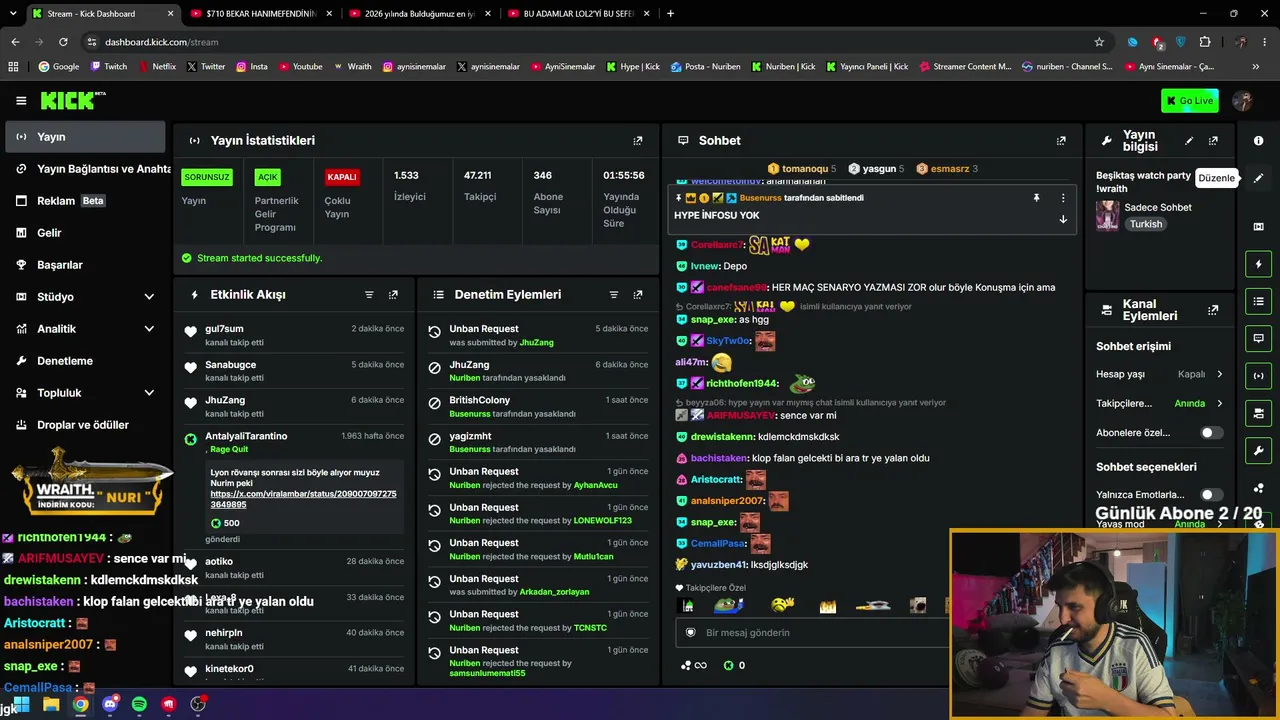Click top gifter tomanoqu in chat leaderboard
The image size is (1280, 720).
(x=805, y=169)
